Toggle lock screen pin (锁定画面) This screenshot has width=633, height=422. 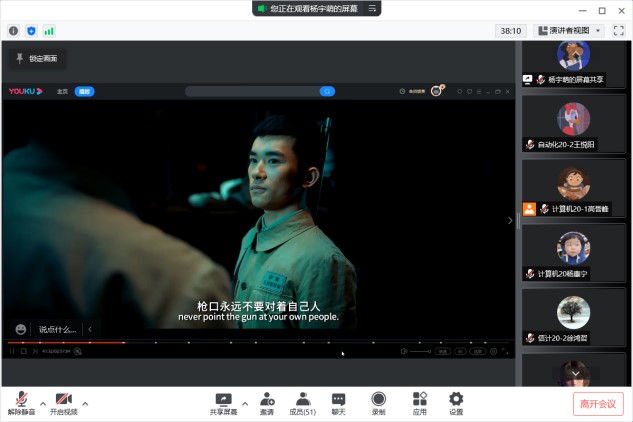click(37, 59)
